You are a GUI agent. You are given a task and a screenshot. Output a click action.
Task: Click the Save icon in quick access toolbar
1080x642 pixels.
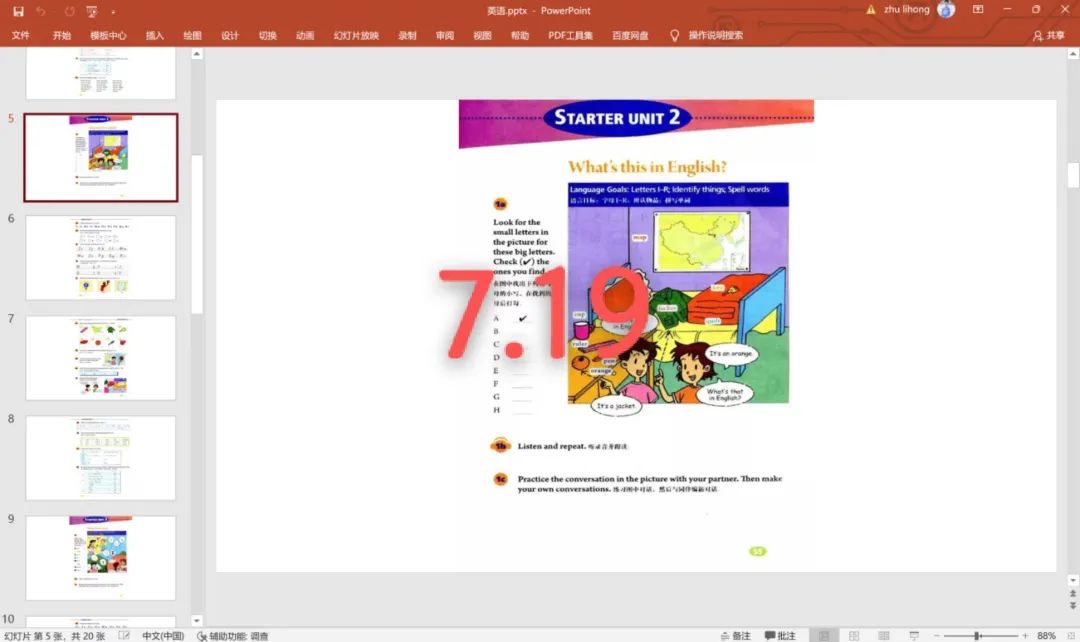click(18, 11)
